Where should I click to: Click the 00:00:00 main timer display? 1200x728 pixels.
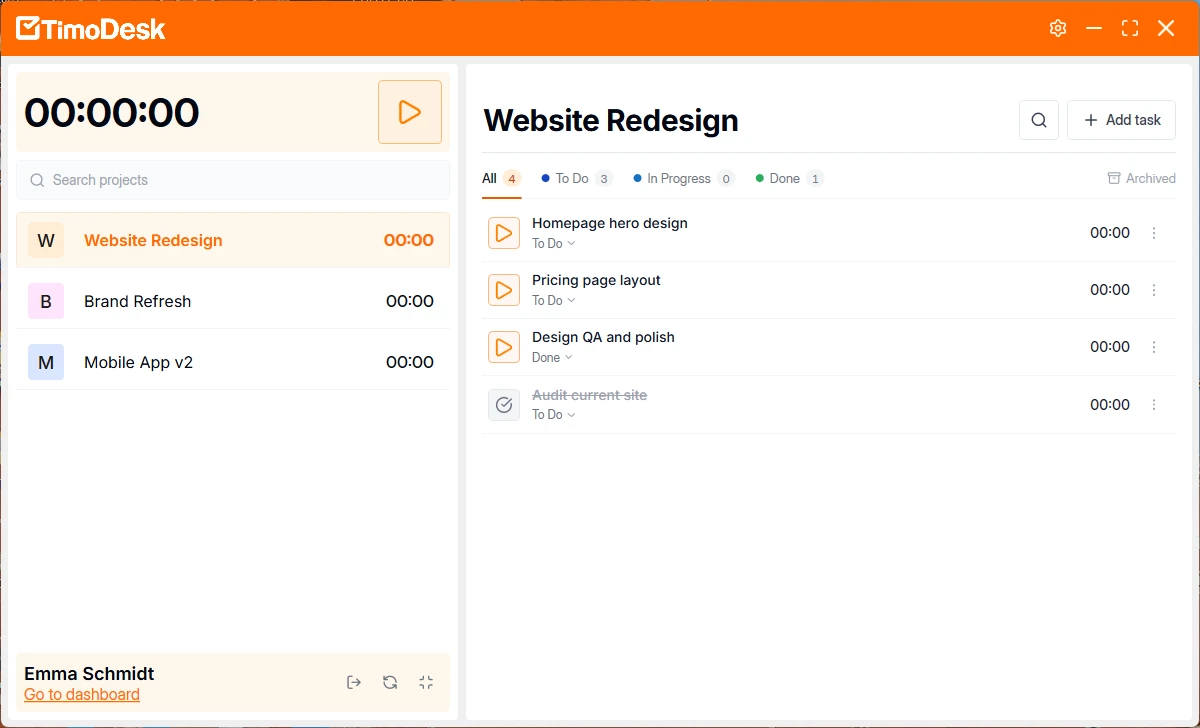pos(112,112)
